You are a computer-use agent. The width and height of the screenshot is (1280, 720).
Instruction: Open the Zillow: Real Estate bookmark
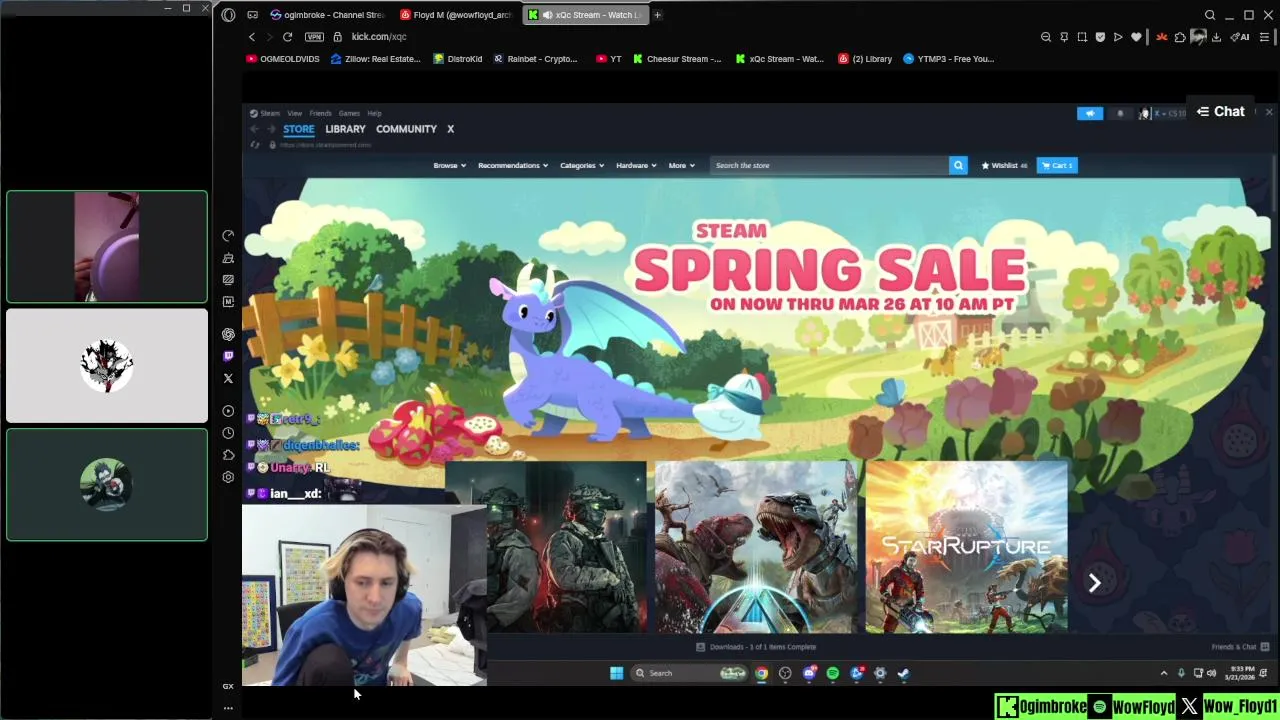376,59
